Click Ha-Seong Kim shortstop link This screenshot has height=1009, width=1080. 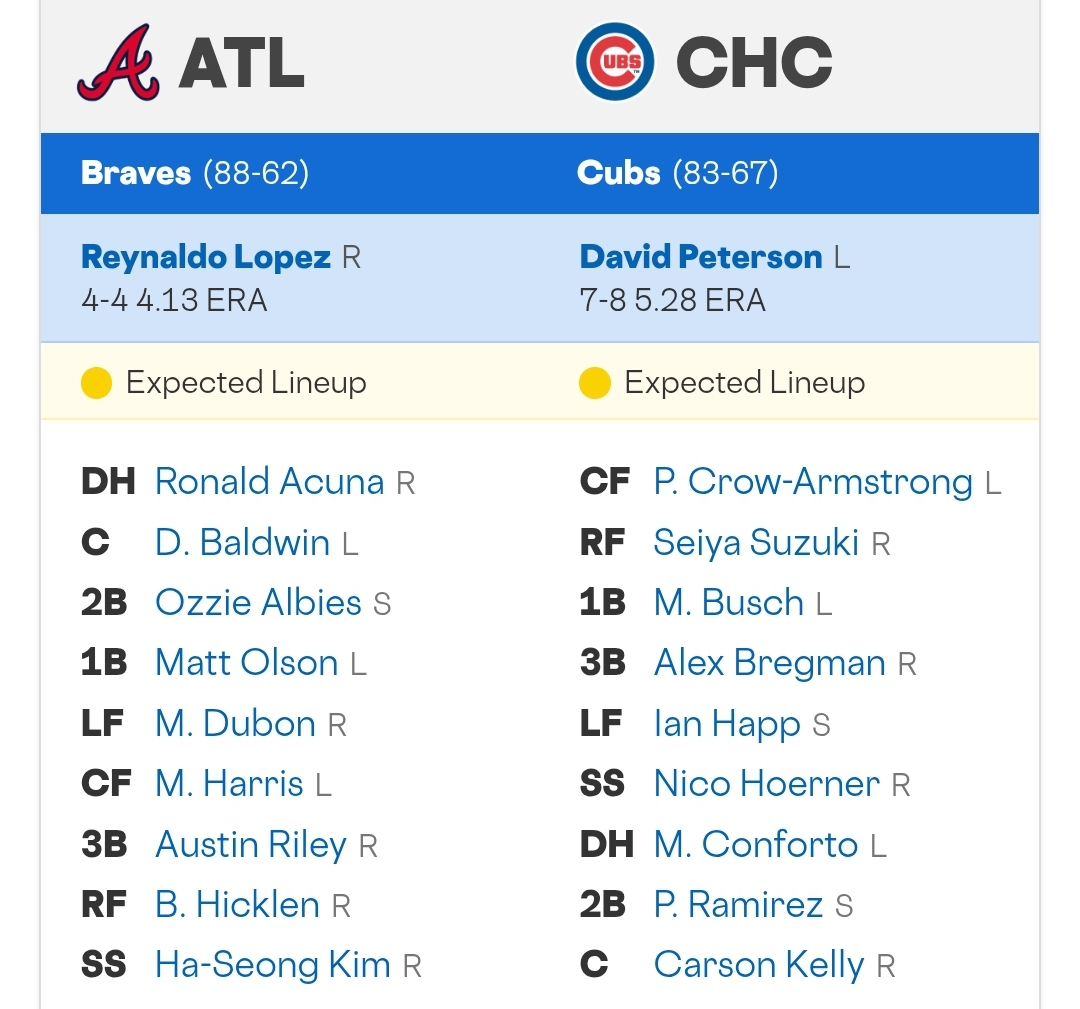(273, 965)
